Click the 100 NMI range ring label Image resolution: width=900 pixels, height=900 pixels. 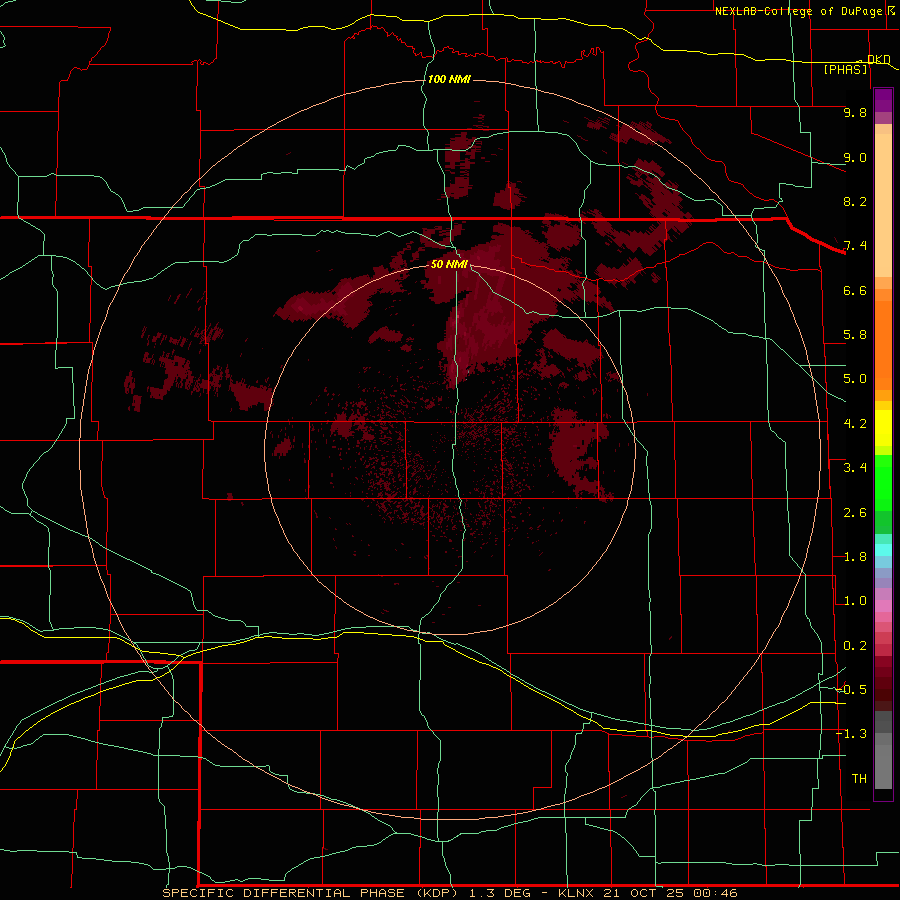[449, 79]
